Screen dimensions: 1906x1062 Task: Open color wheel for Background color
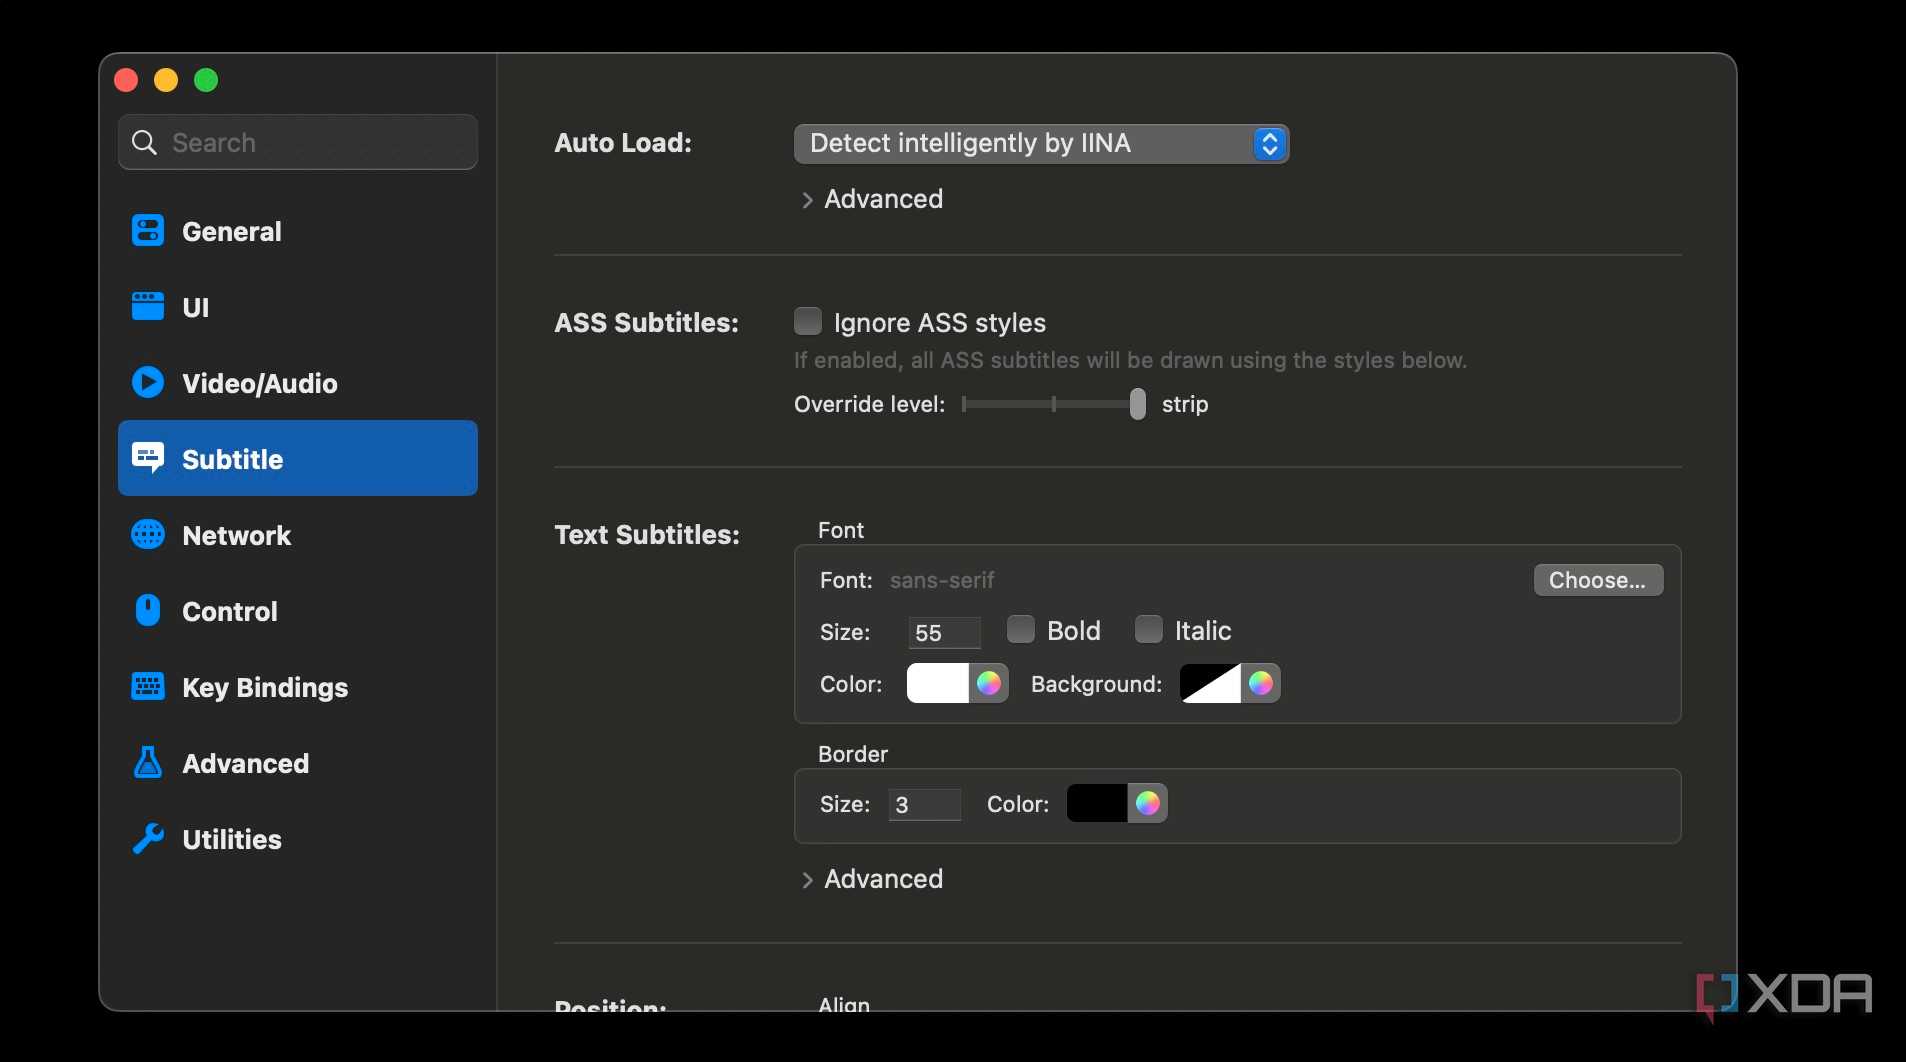coord(1261,683)
